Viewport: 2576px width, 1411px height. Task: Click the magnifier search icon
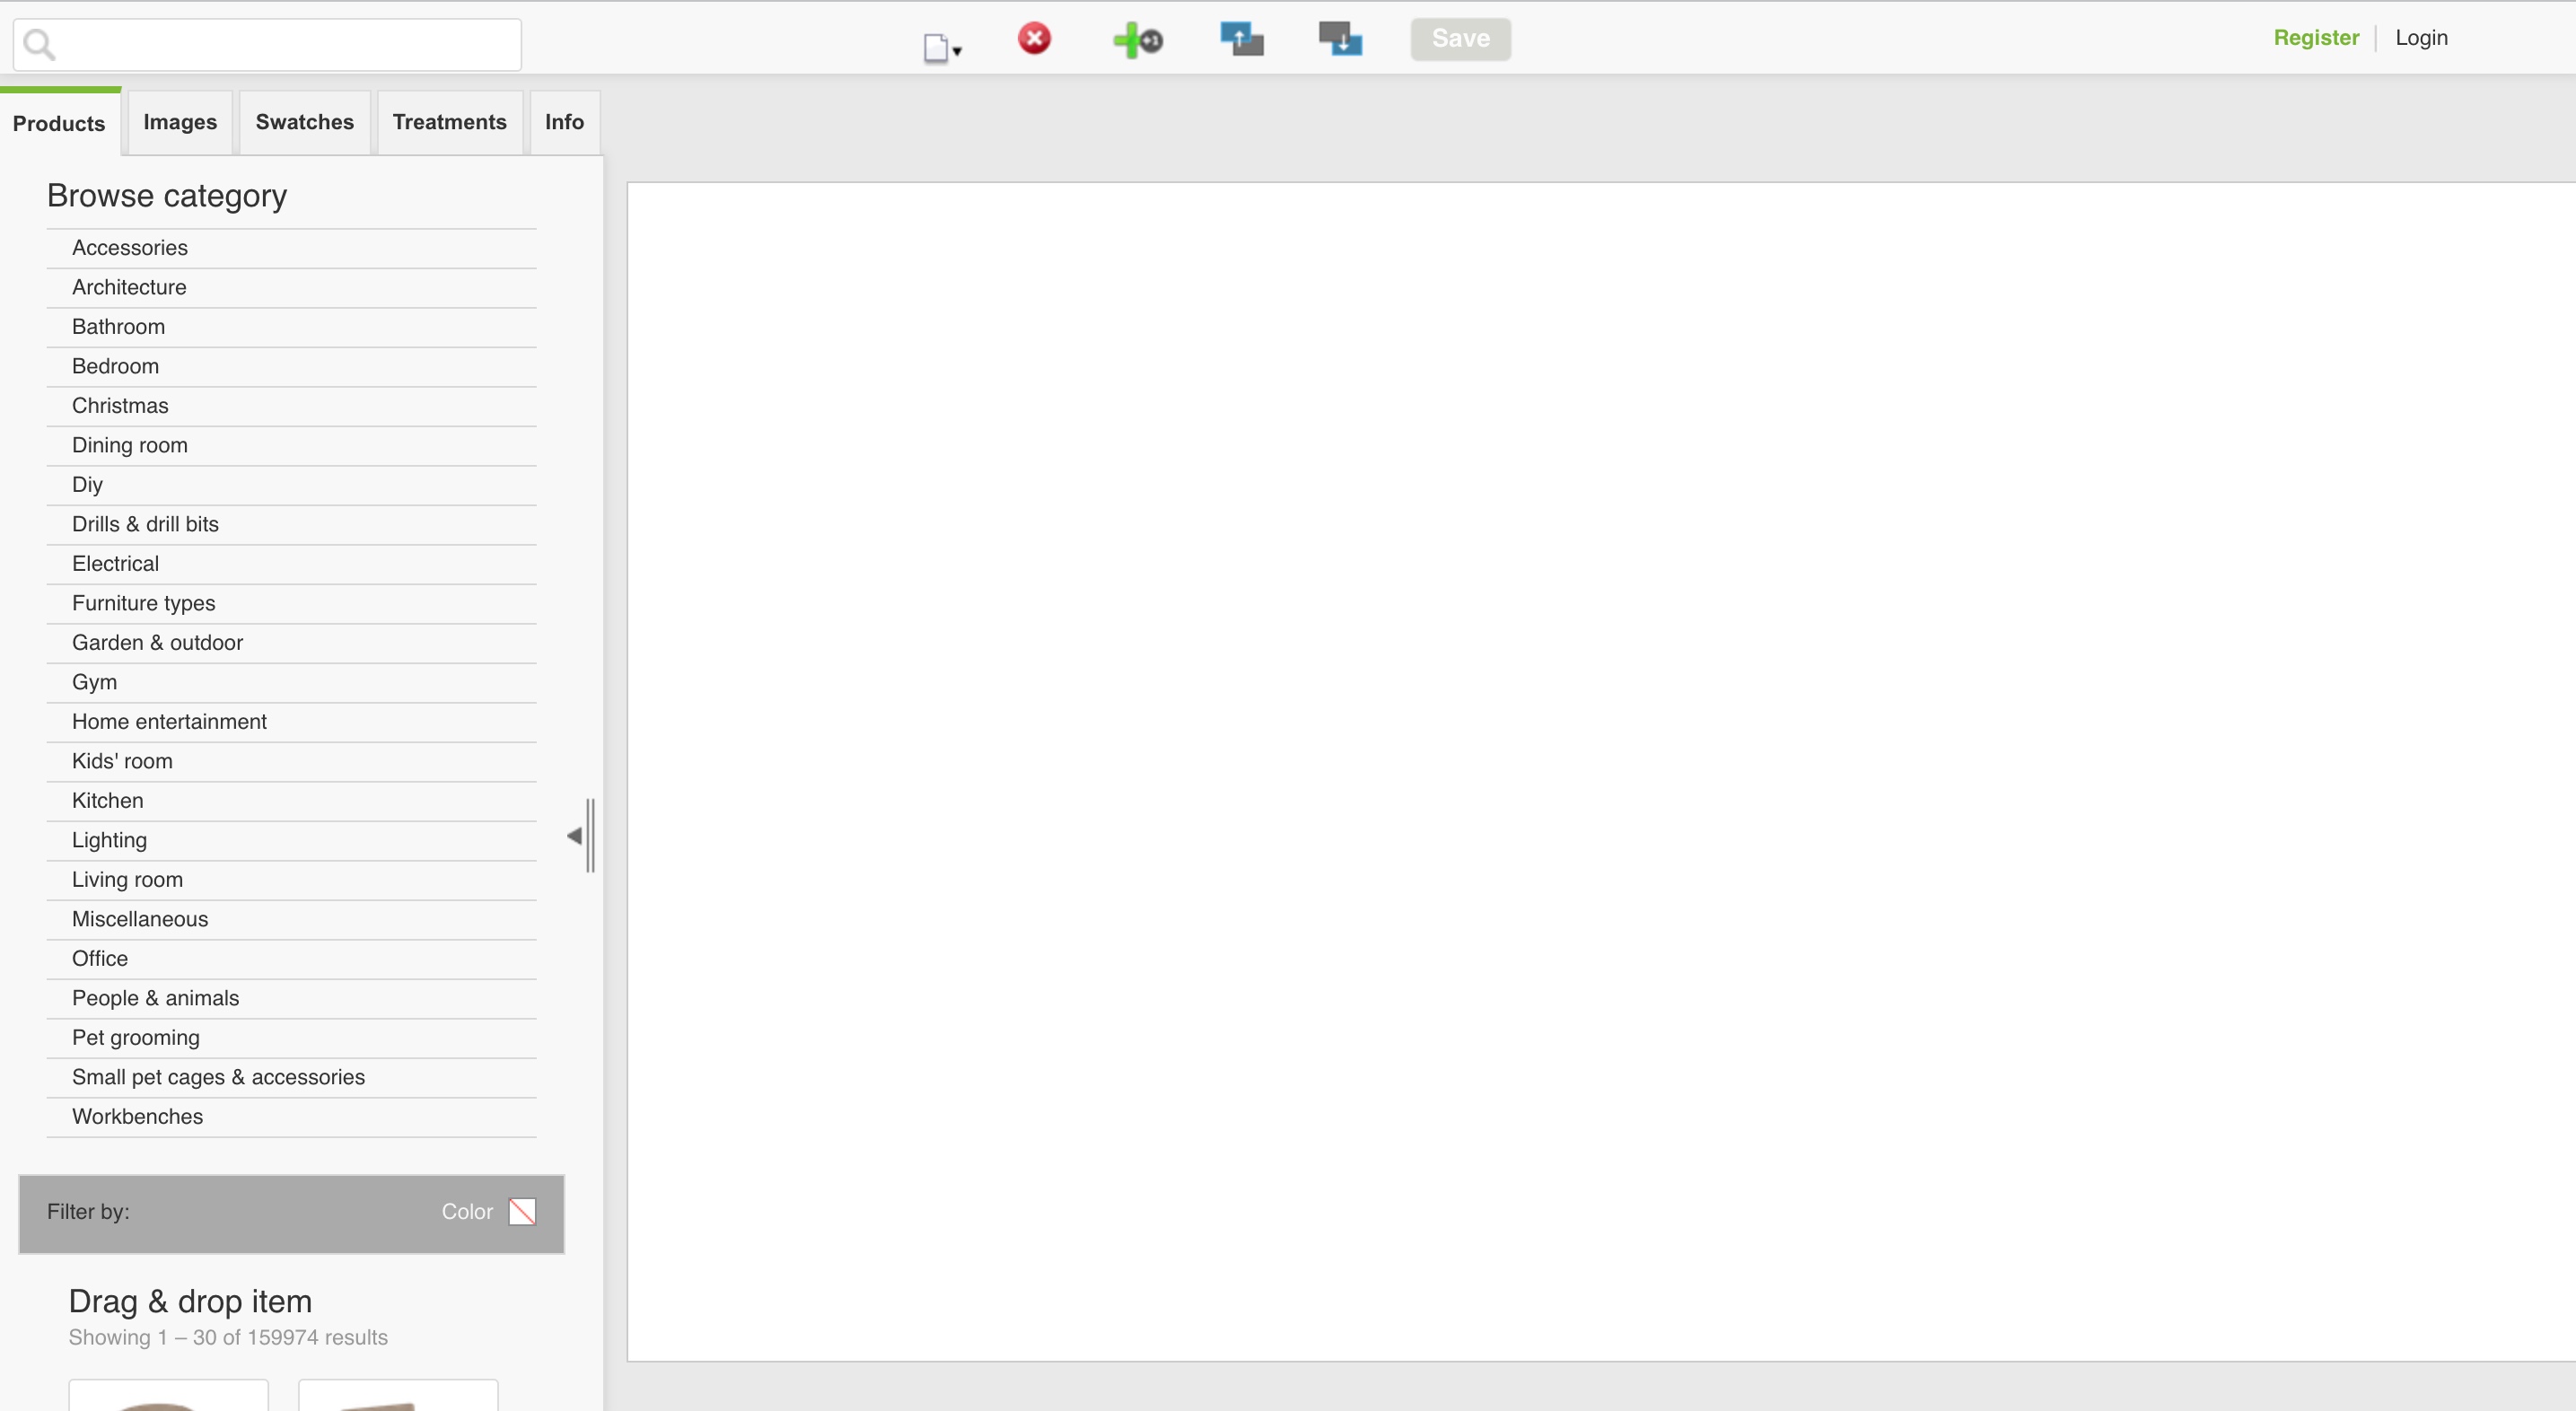(39, 44)
